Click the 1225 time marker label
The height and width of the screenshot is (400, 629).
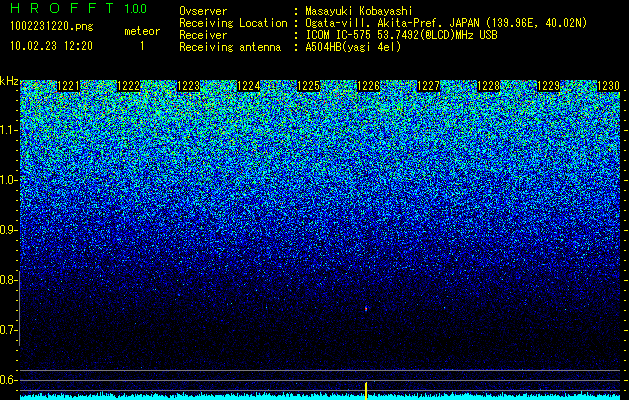coord(308,86)
